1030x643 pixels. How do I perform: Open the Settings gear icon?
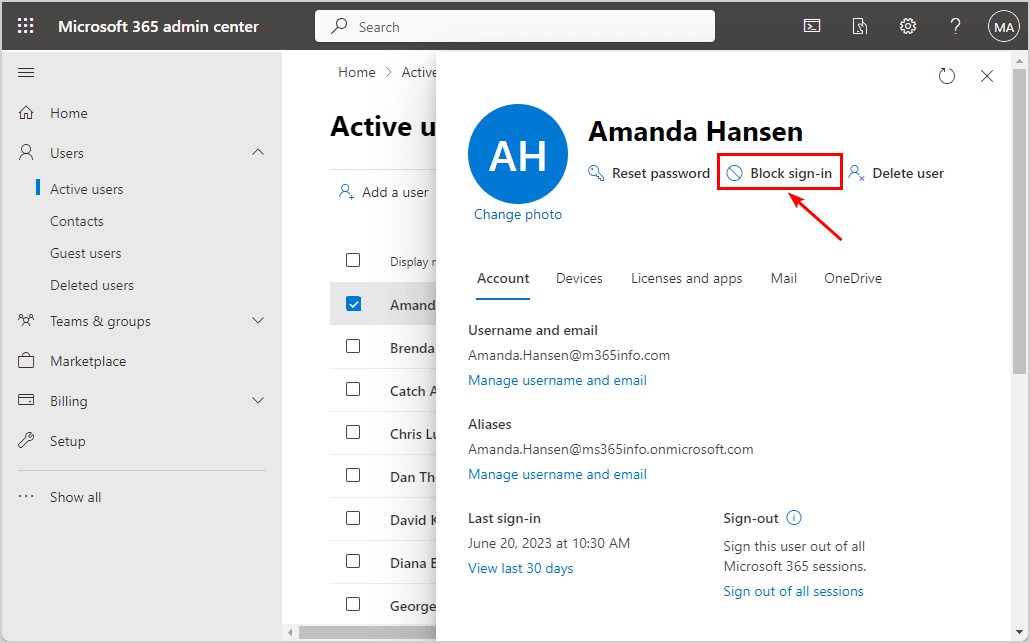pyautogui.click(x=908, y=26)
